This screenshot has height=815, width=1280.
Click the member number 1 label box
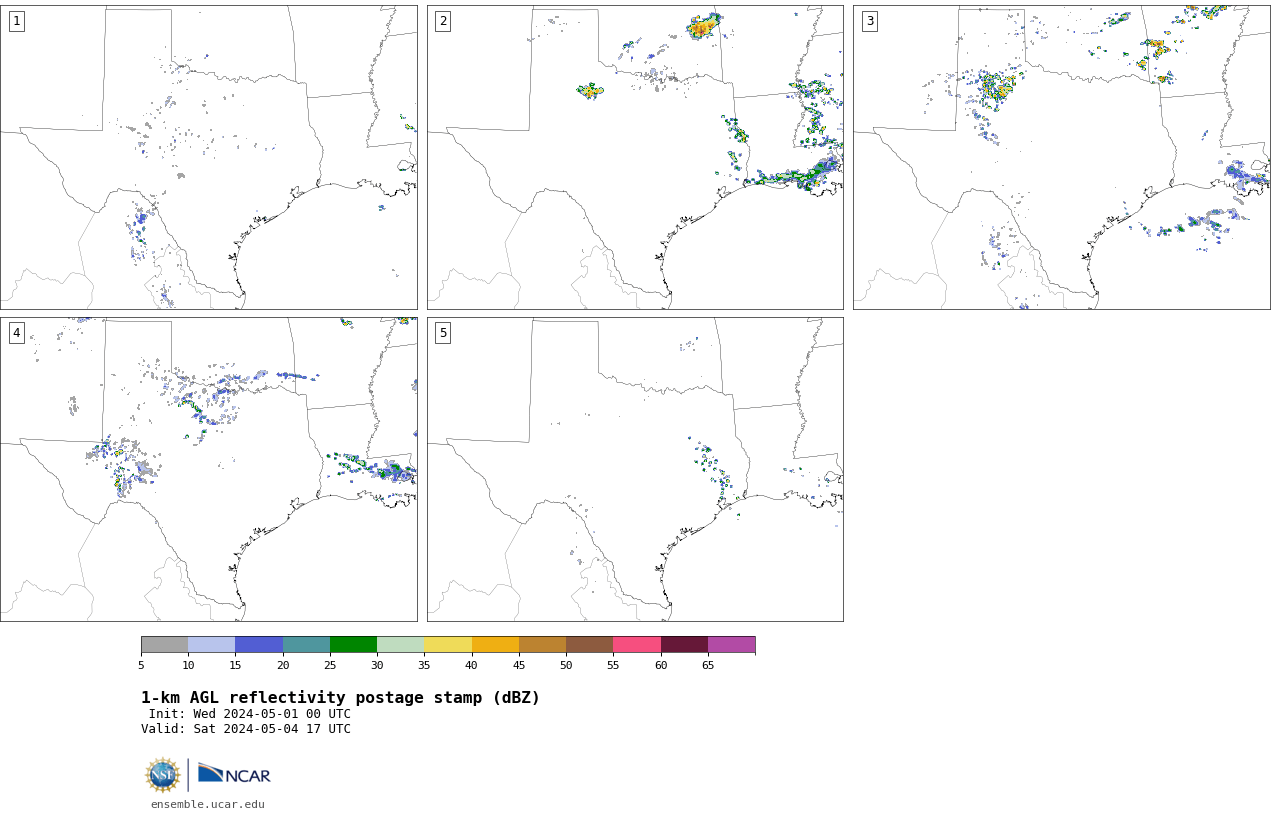click(16, 21)
